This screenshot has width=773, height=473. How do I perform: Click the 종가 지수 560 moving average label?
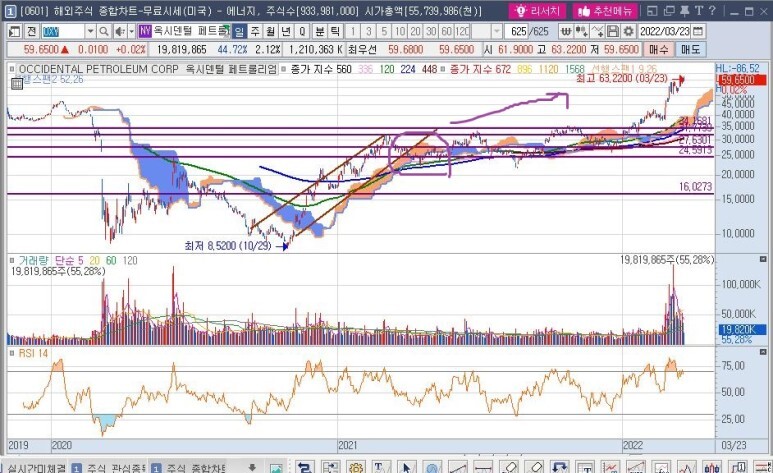click(321, 70)
